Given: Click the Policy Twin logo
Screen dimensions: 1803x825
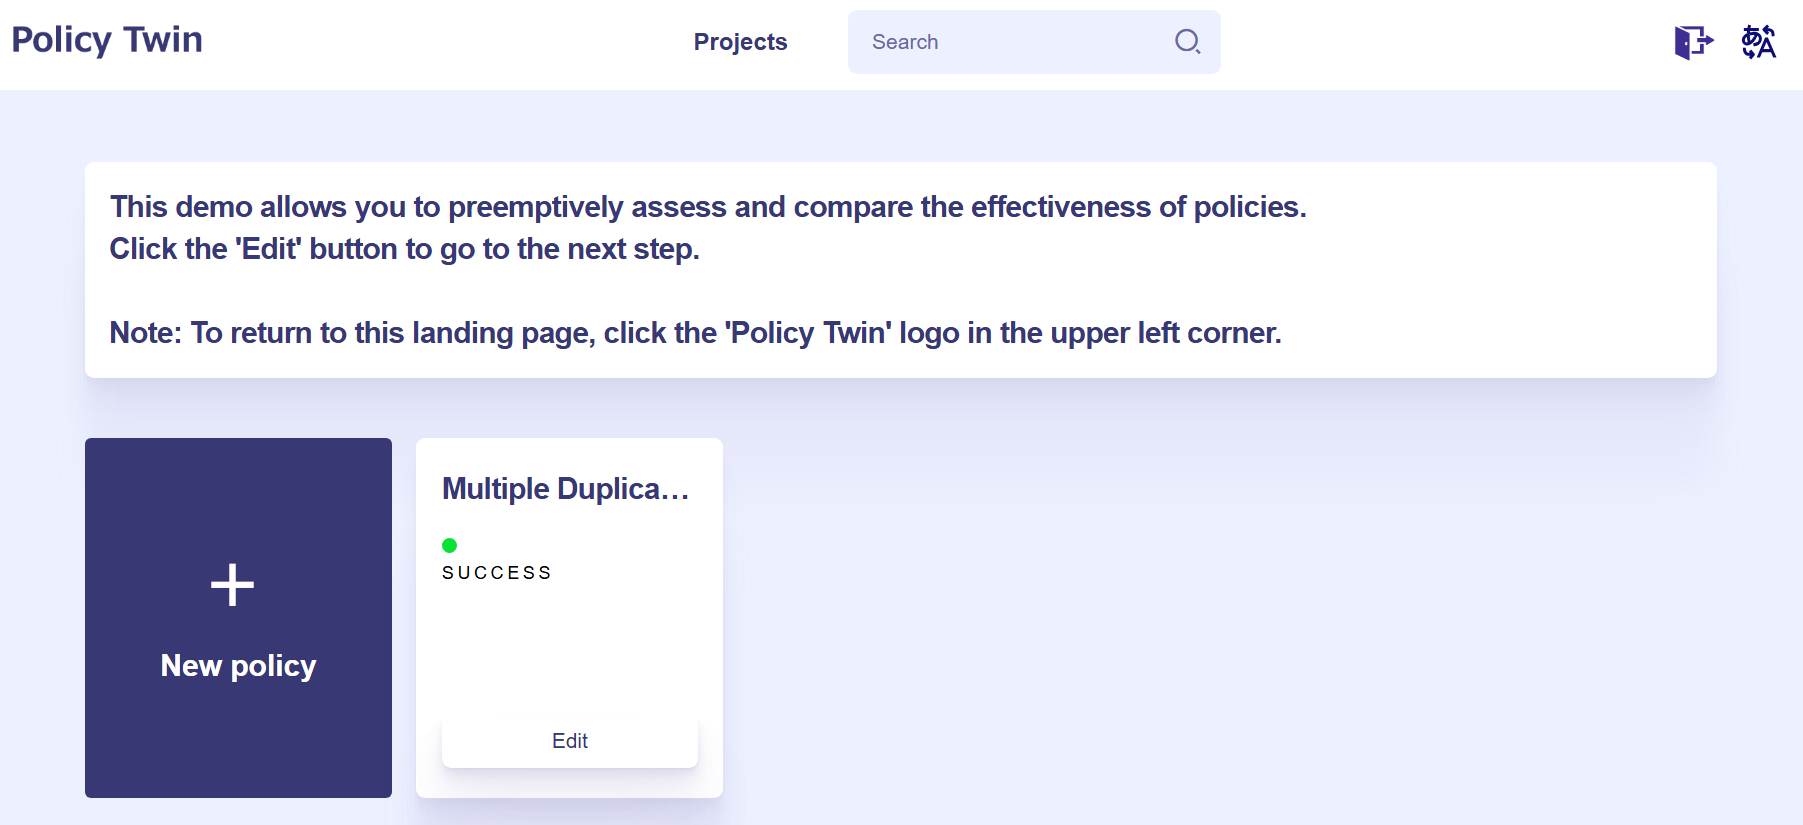Looking at the screenshot, I should coord(107,40).
